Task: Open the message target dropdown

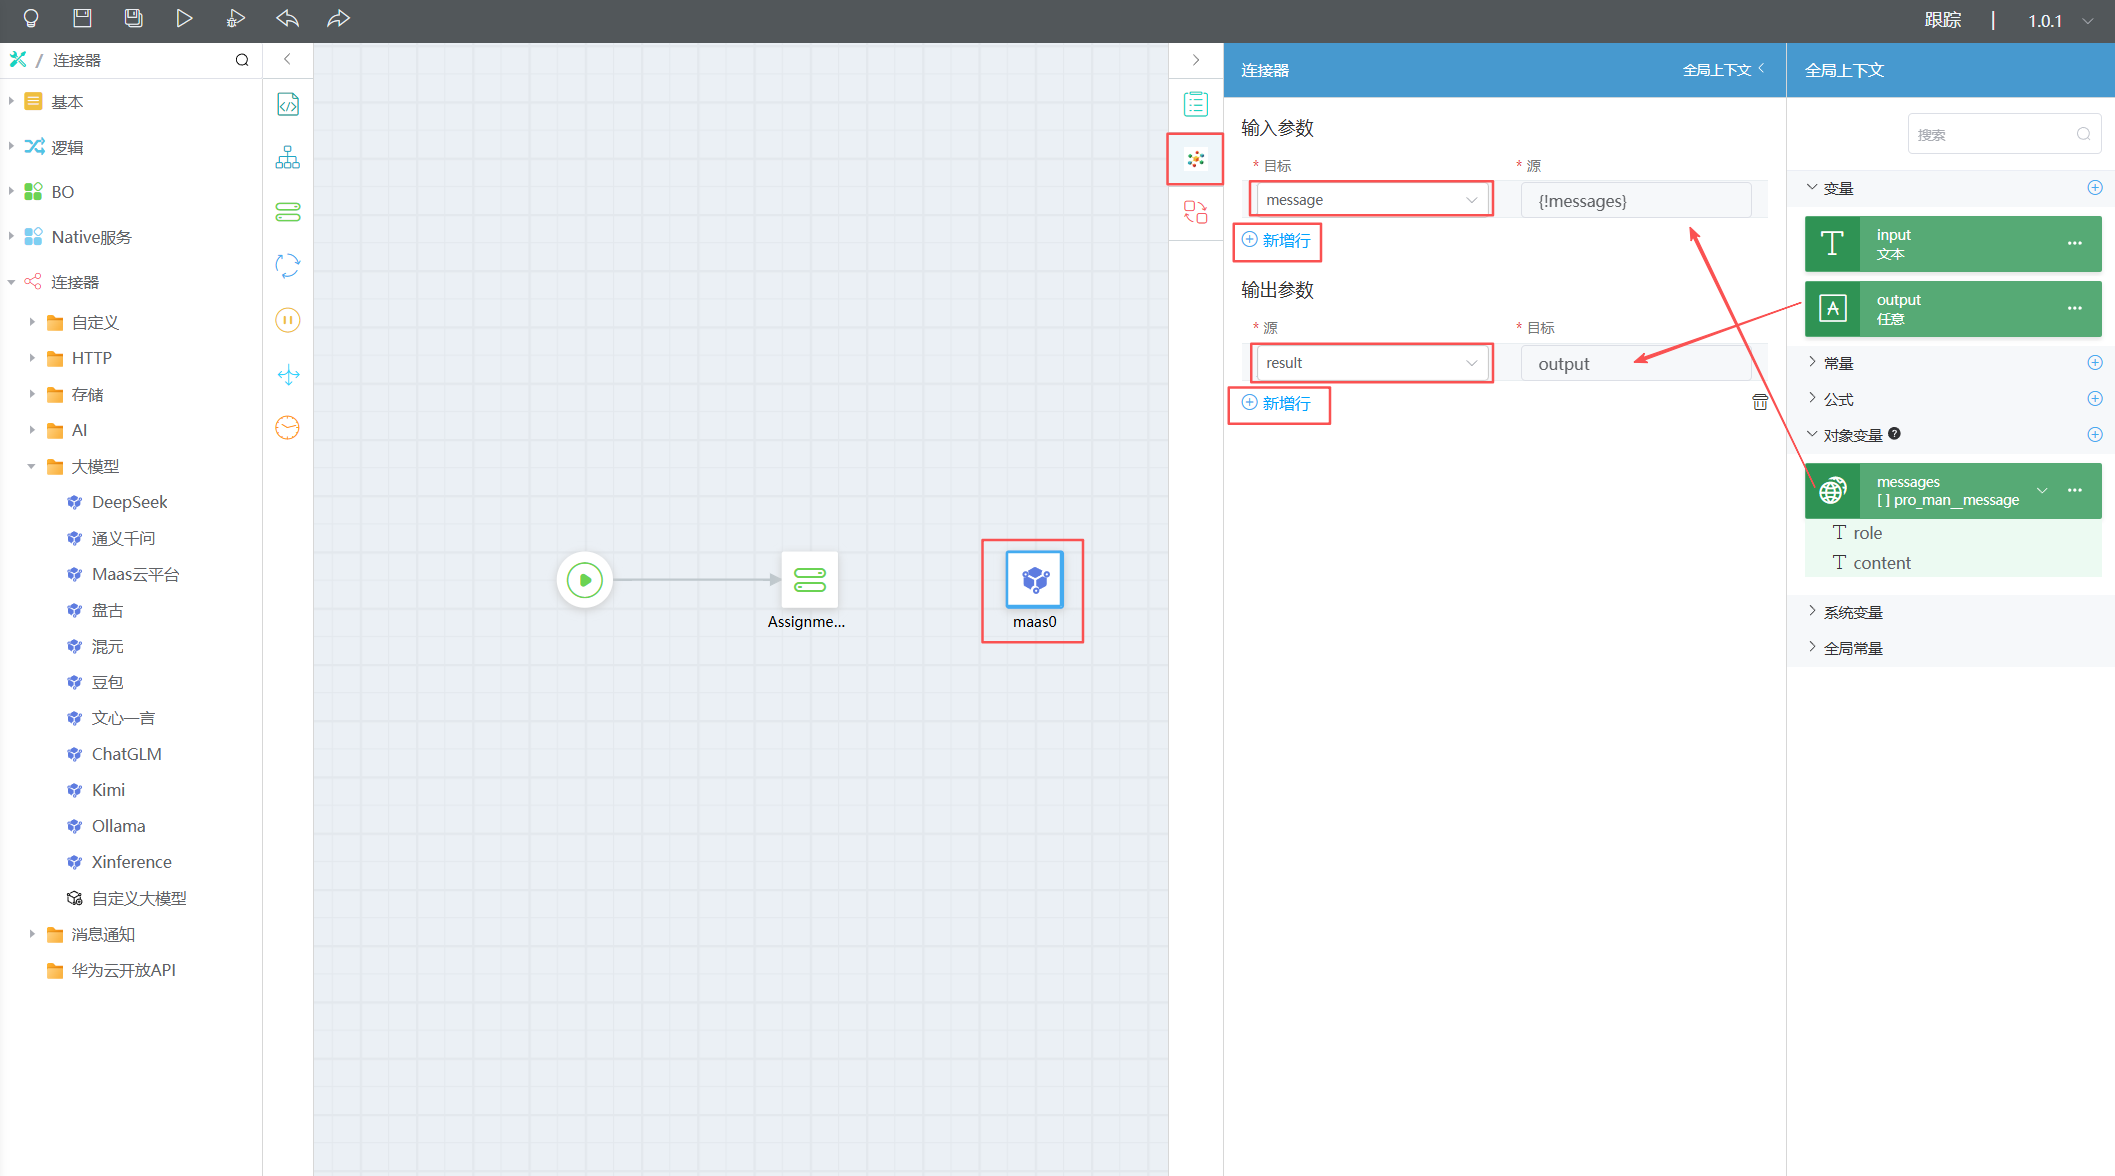Action: point(1370,200)
